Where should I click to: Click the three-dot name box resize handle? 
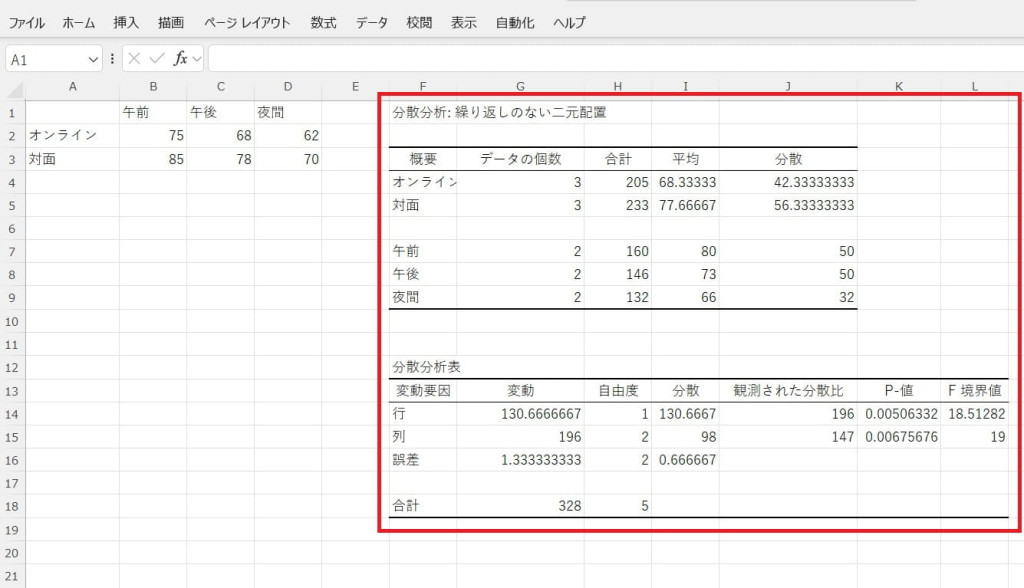point(112,59)
